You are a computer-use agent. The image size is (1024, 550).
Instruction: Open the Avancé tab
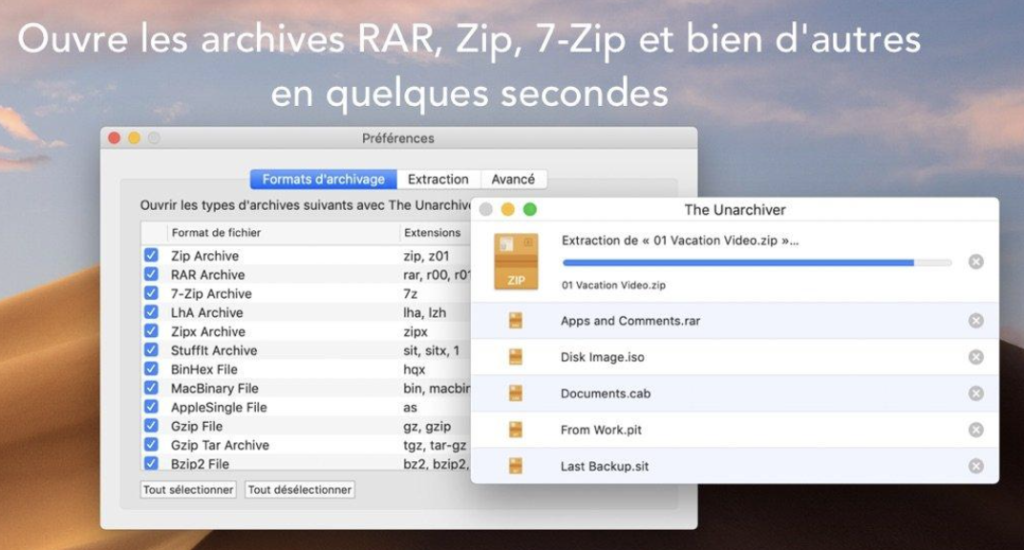[513, 179]
